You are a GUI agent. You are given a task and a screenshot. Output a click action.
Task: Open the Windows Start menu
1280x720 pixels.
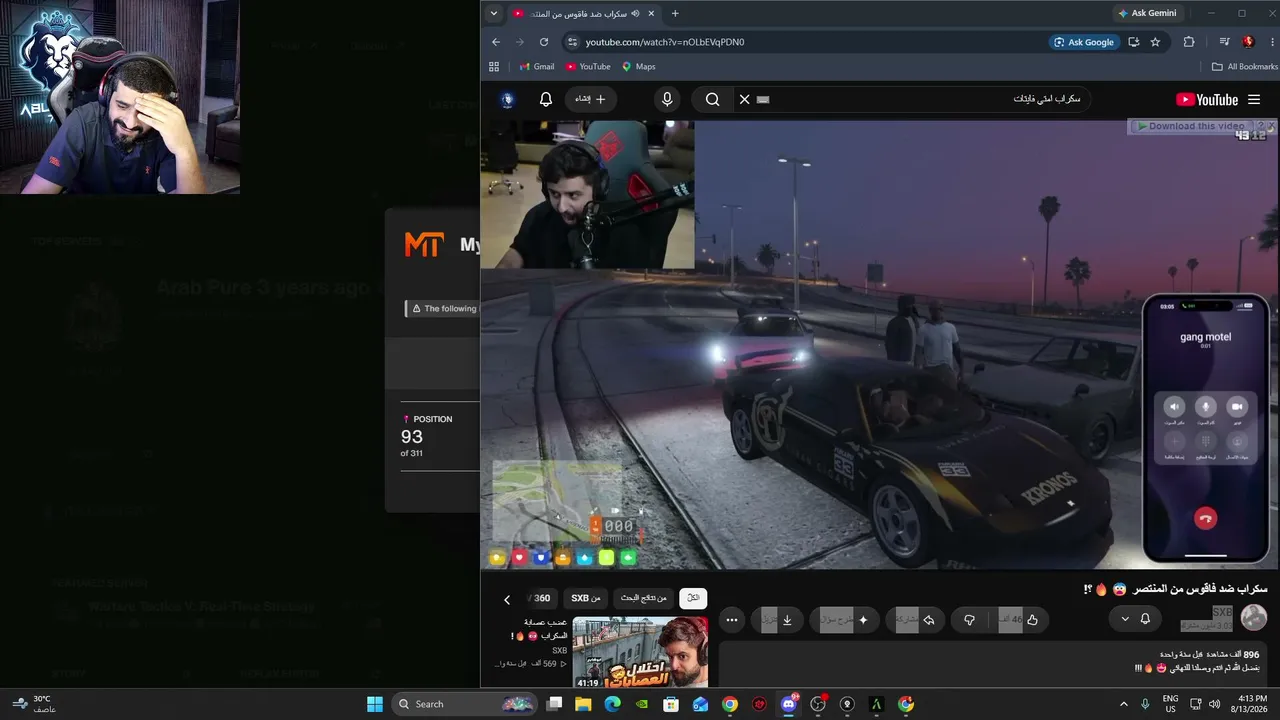pyautogui.click(x=375, y=704)
